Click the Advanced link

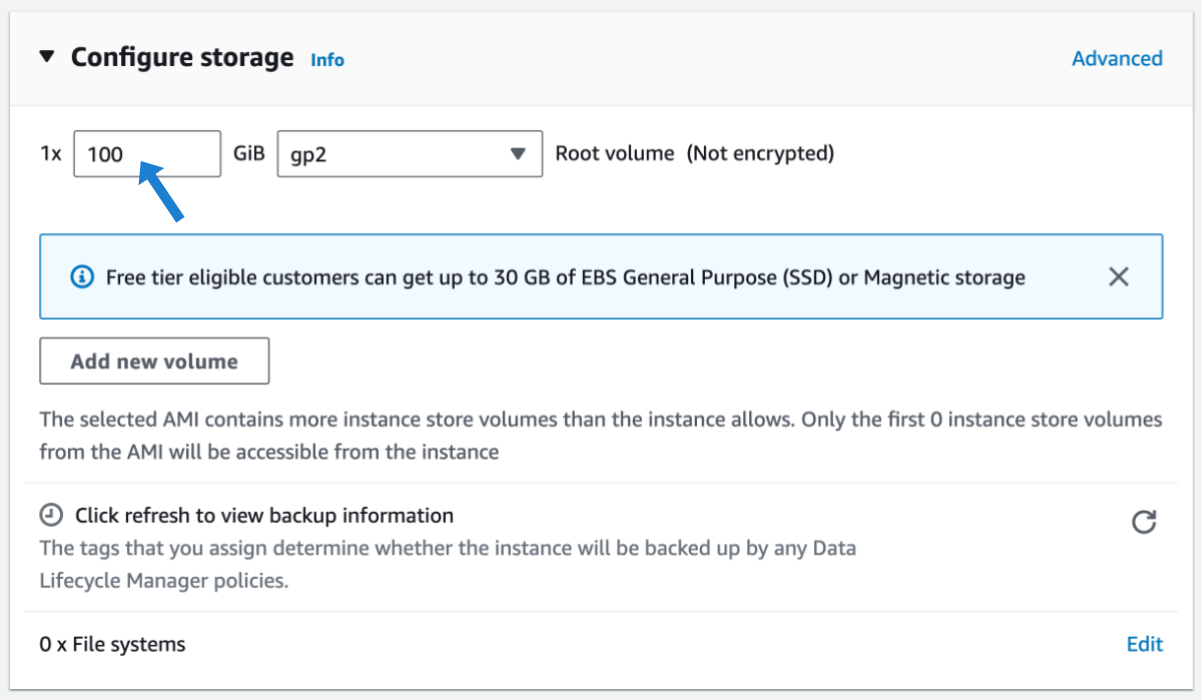point(1117,58)
